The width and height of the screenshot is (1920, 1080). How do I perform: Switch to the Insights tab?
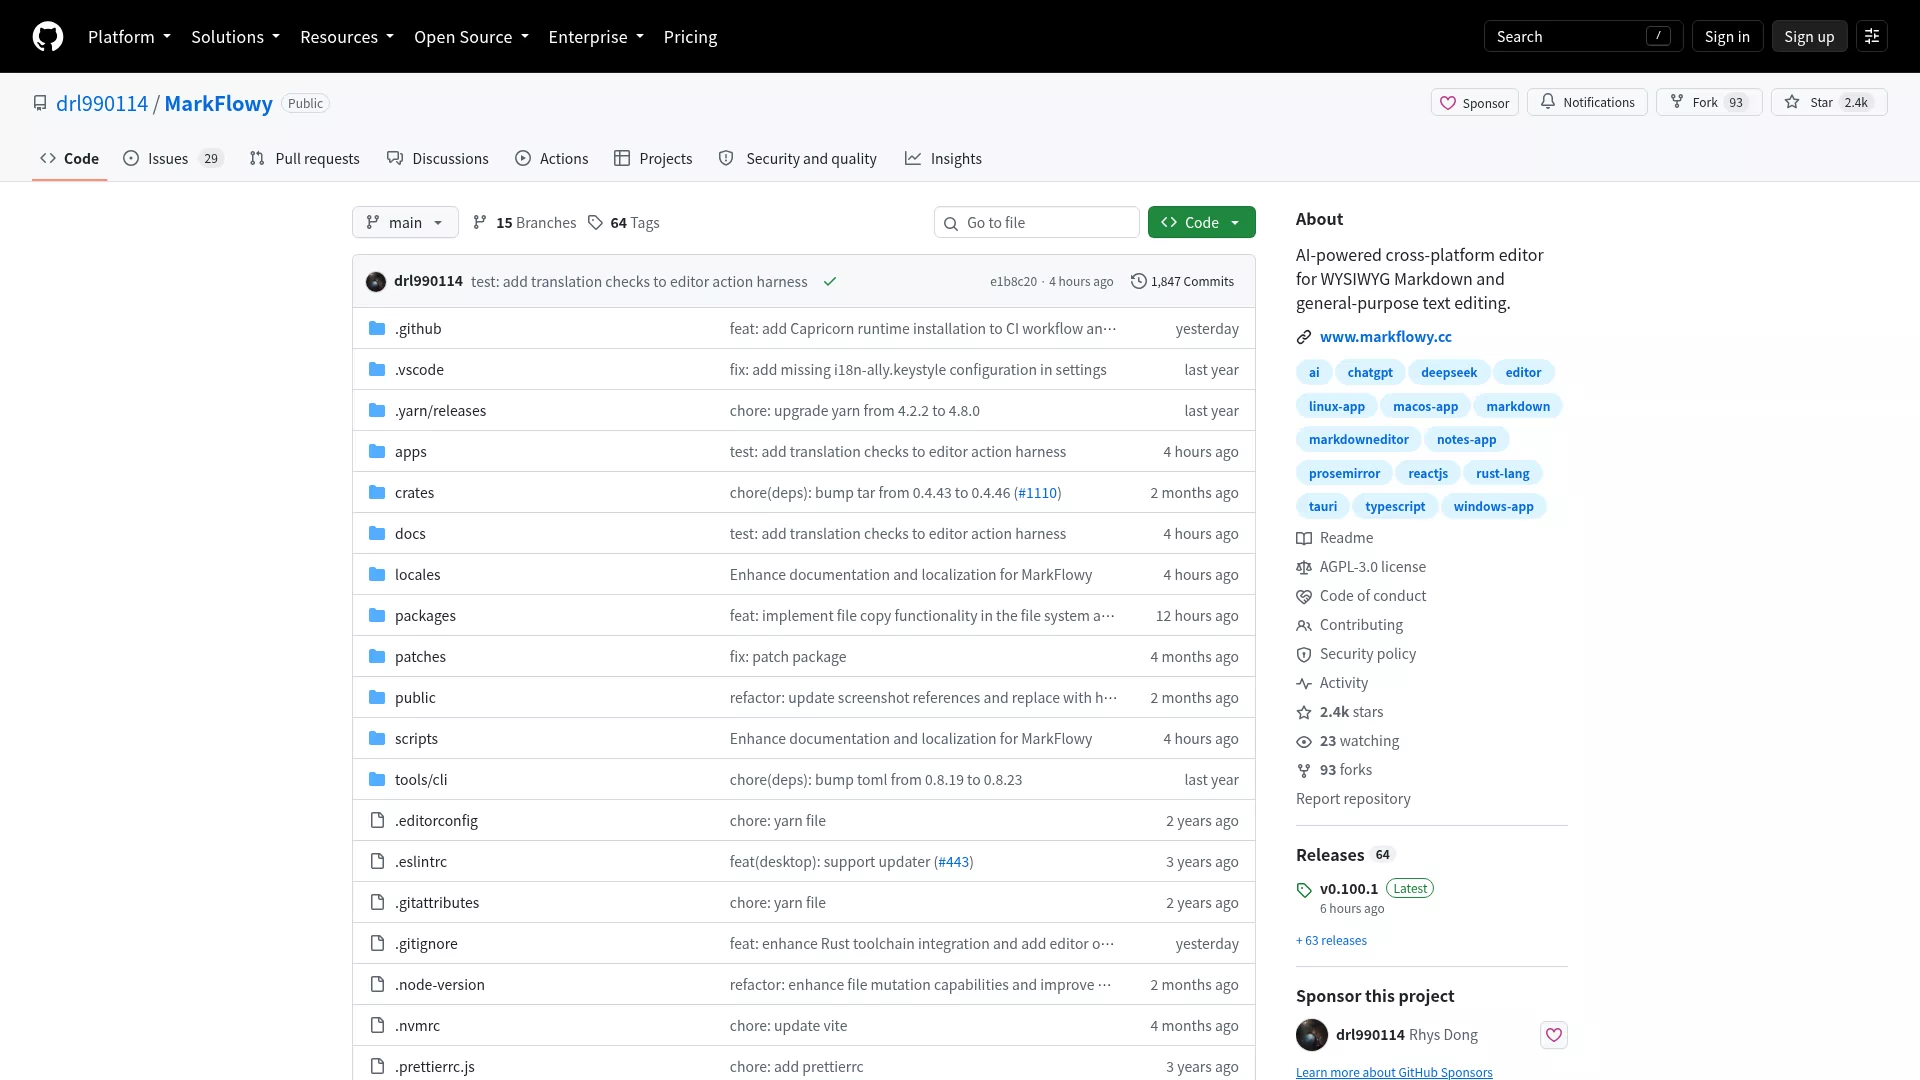click(x=943, y=158)
